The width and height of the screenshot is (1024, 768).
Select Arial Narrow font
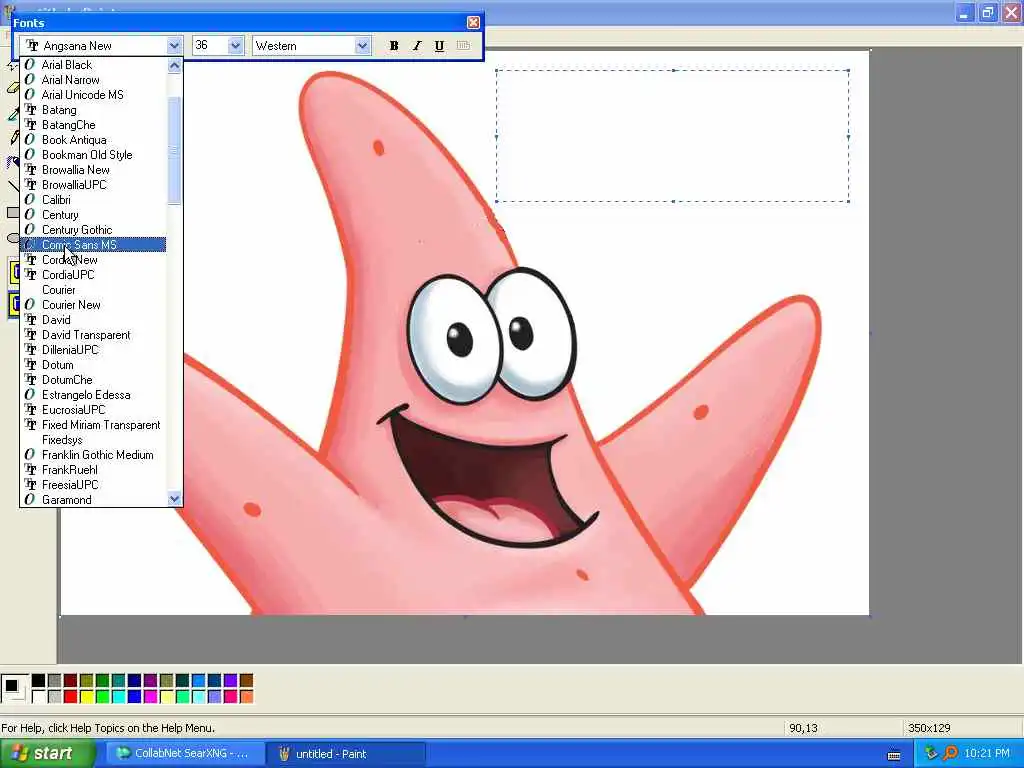tap(93, 80)
